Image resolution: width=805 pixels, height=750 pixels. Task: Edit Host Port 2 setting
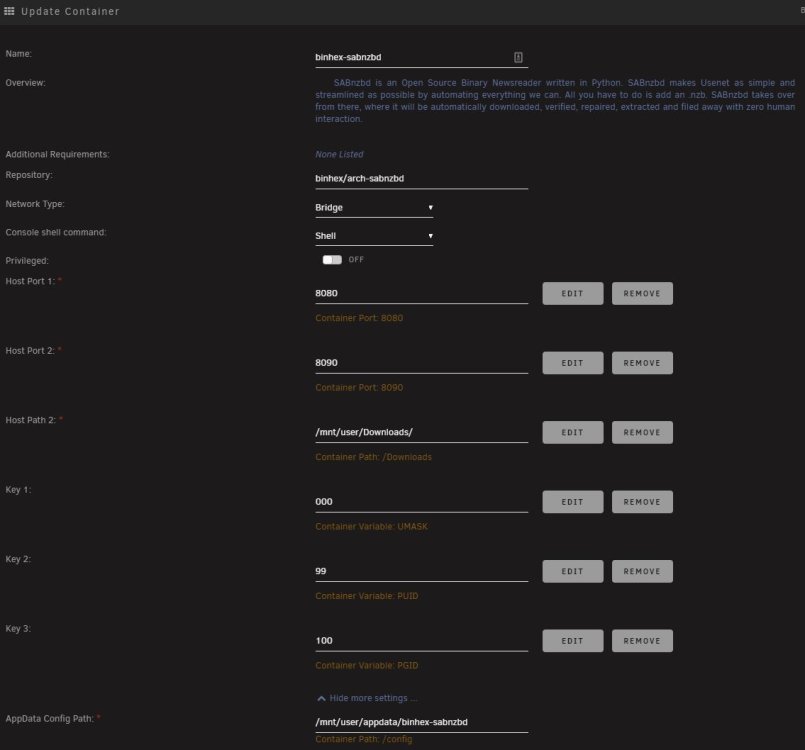click(572, 363)
